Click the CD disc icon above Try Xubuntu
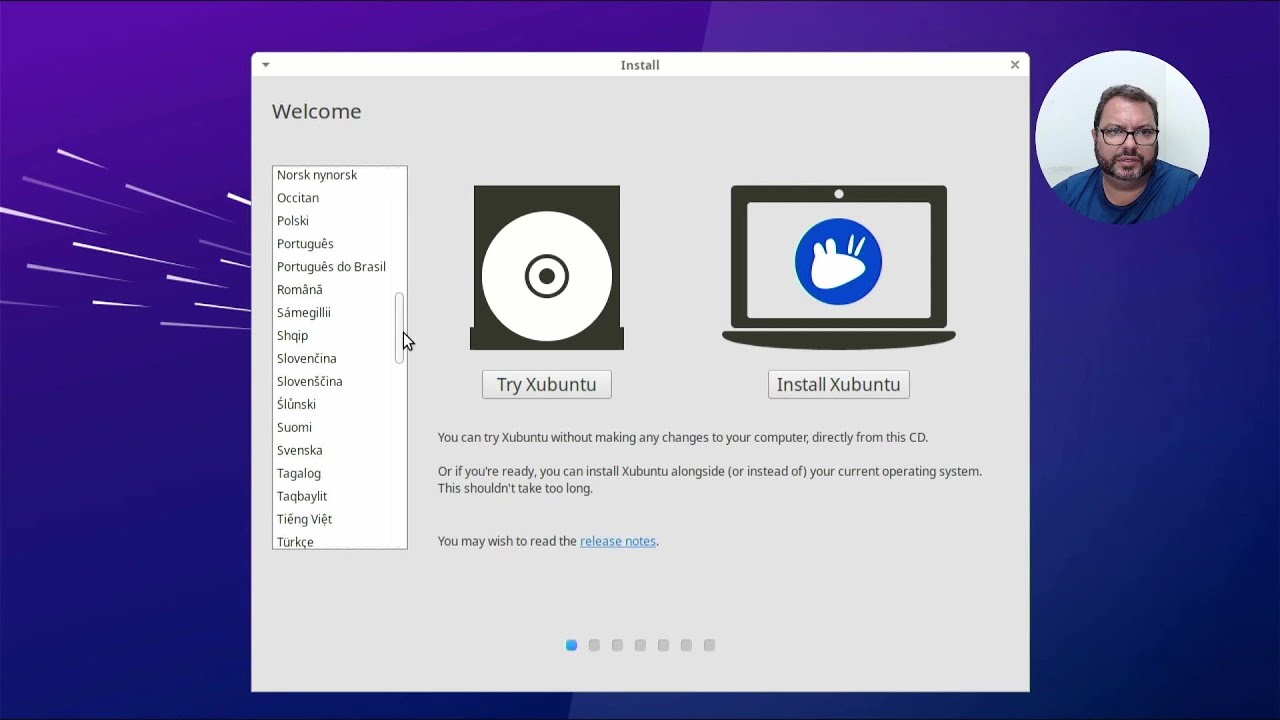The width and height of the screenshot is (1280, 720). click(547, 268)
